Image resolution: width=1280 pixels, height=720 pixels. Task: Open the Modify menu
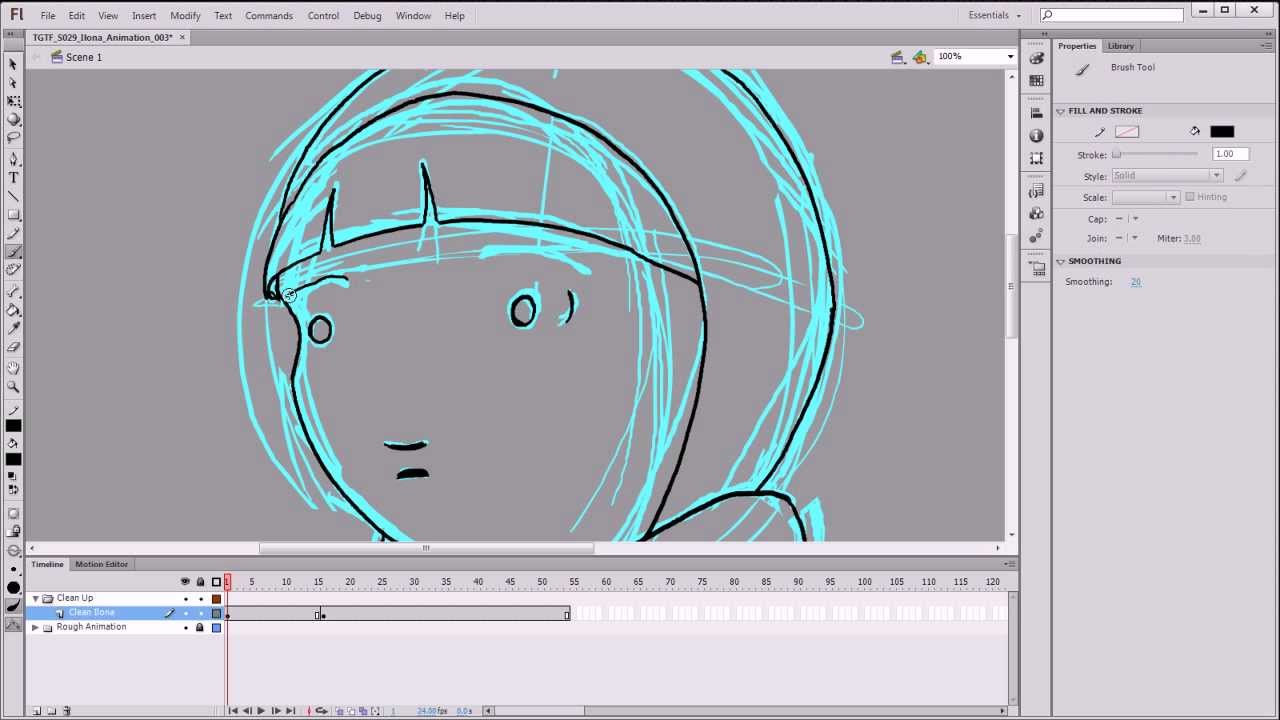click(185, 16)
